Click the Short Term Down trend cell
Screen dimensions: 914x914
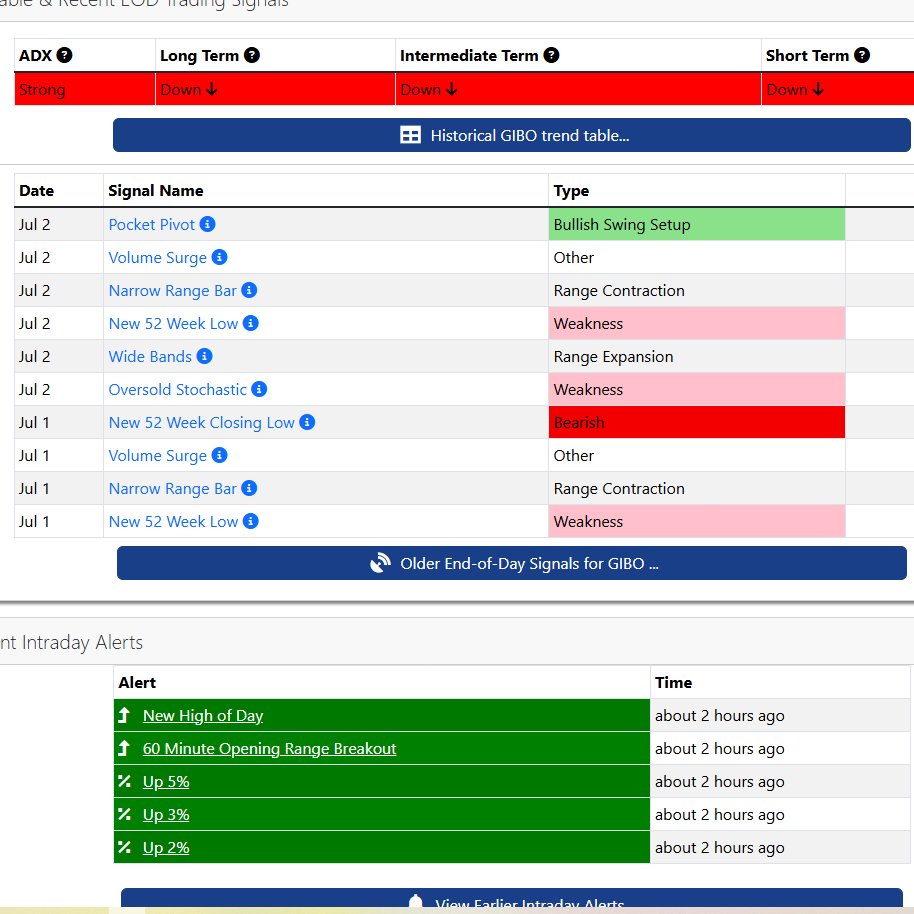tap(838, 89)
